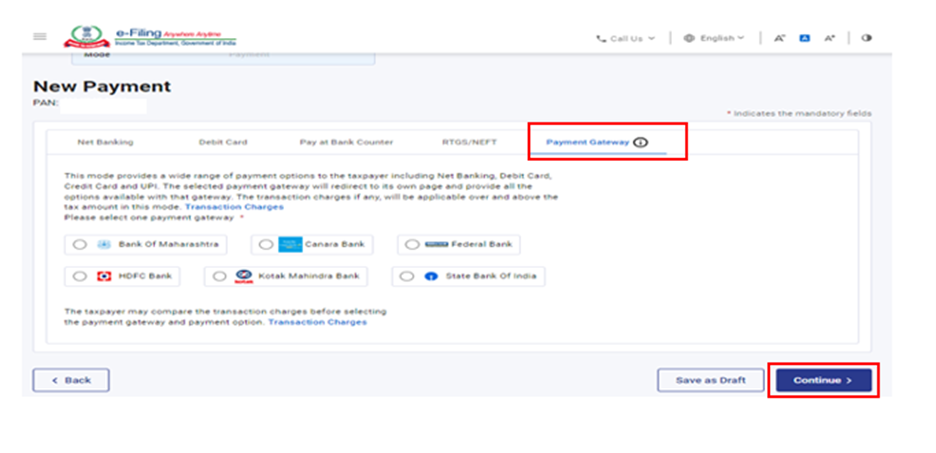Select the State Bank Of India option
936x453 pixels.
pyautogui.click(x=405, y=276)
